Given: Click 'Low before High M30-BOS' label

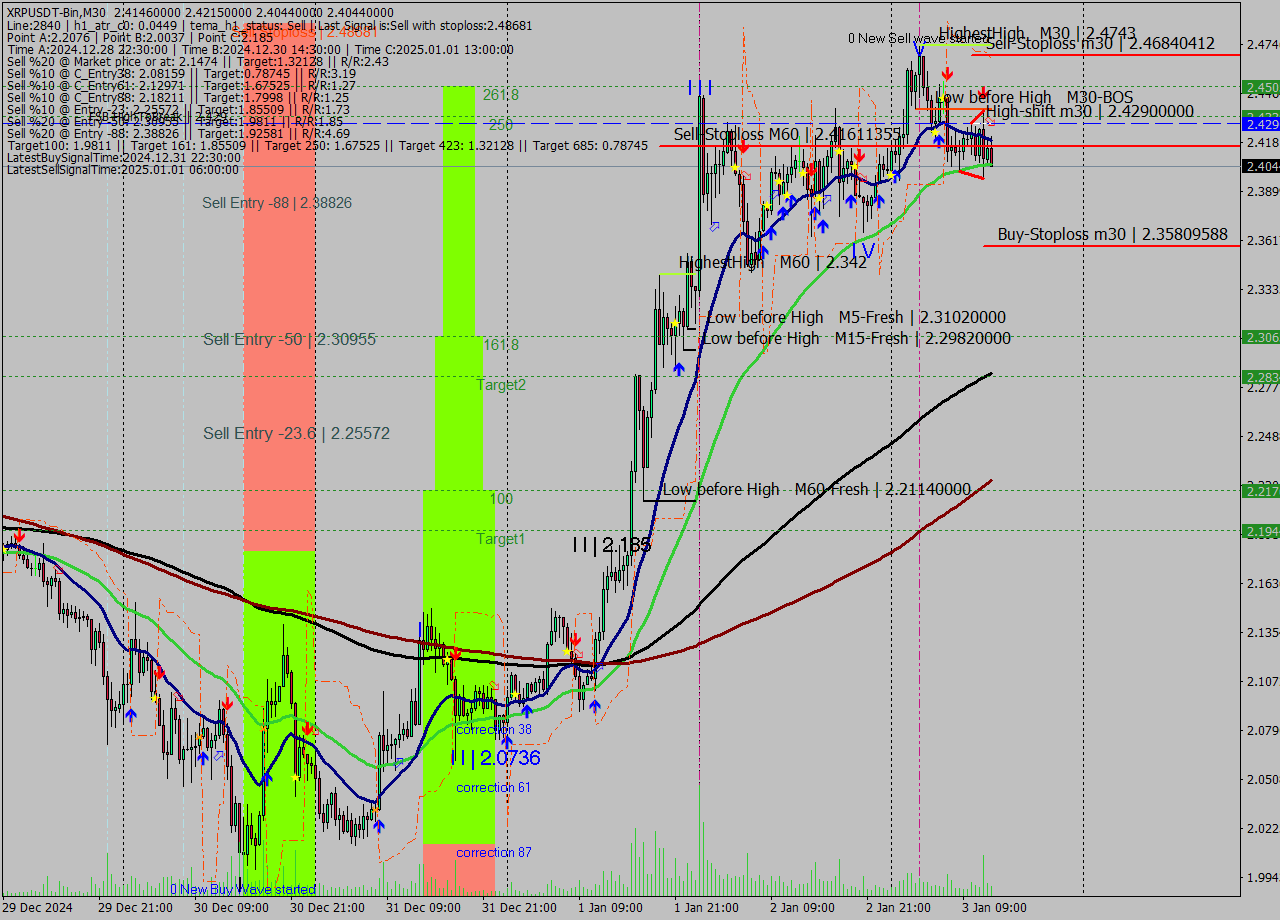Looking at the screenshot, I should pyautogui.click(x=1034, y=97).
